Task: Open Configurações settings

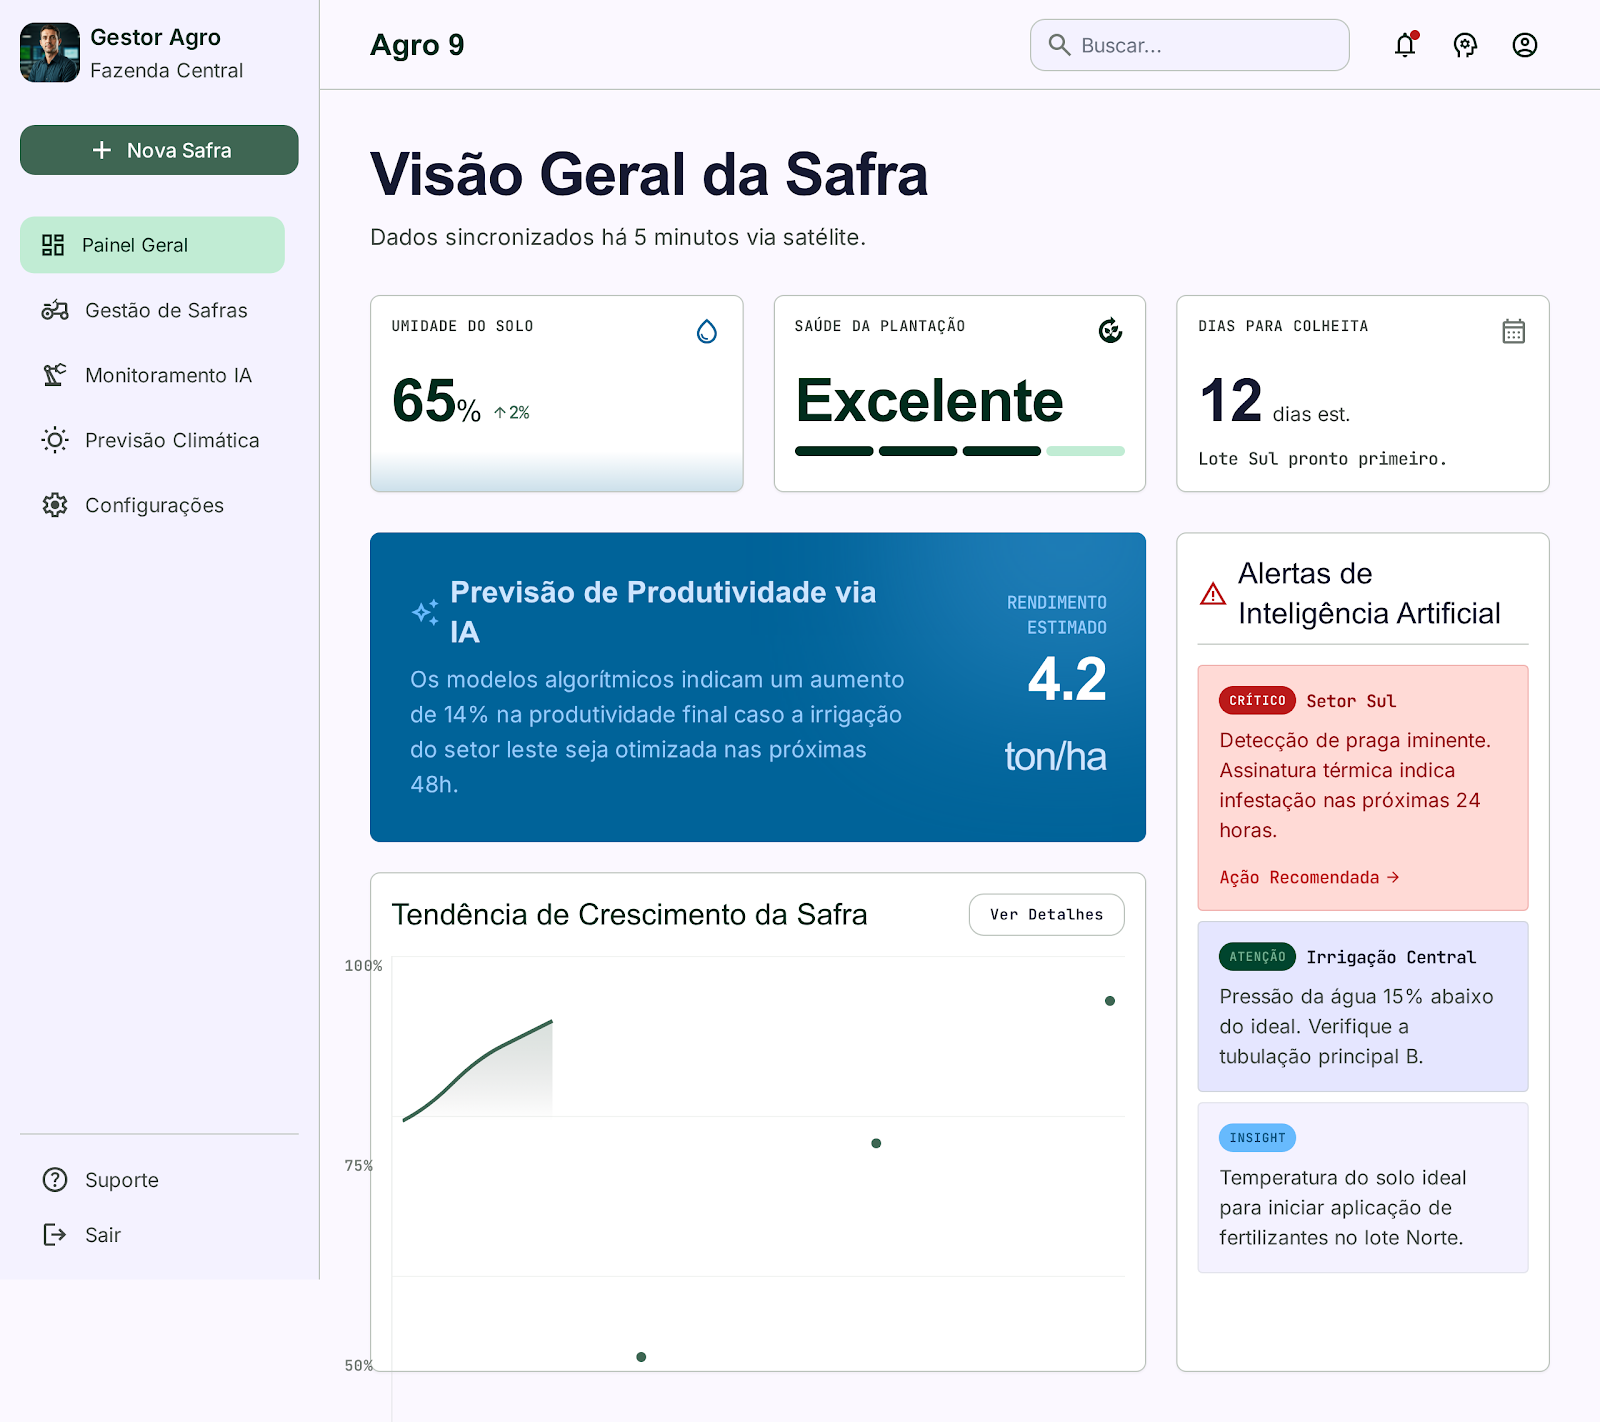Action: click(152, 505)
